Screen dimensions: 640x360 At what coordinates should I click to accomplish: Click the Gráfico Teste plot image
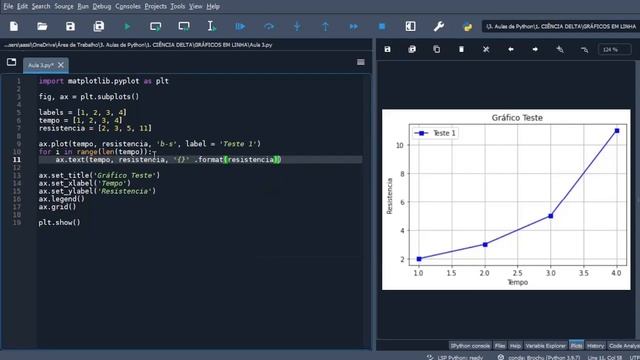(x=506, y=200)
